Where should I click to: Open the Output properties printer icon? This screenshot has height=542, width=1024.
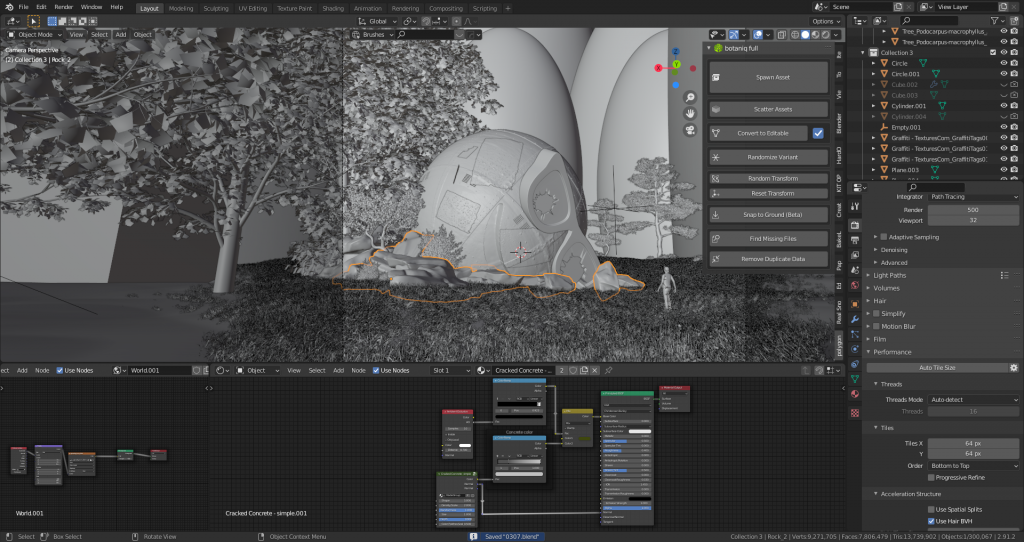pos(855,240)
